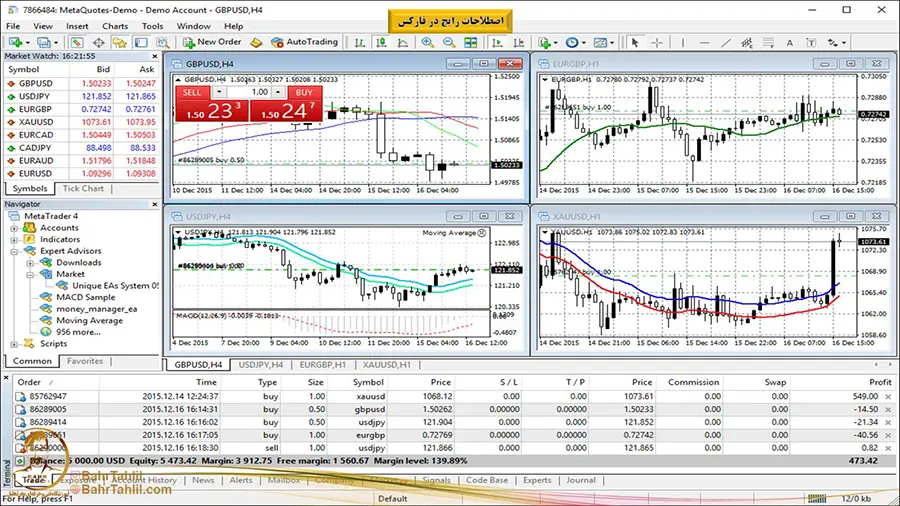This screenshot has width=900, height=506.
Task: Select the draw vertical line tool
Action: [x=681, y=42]
